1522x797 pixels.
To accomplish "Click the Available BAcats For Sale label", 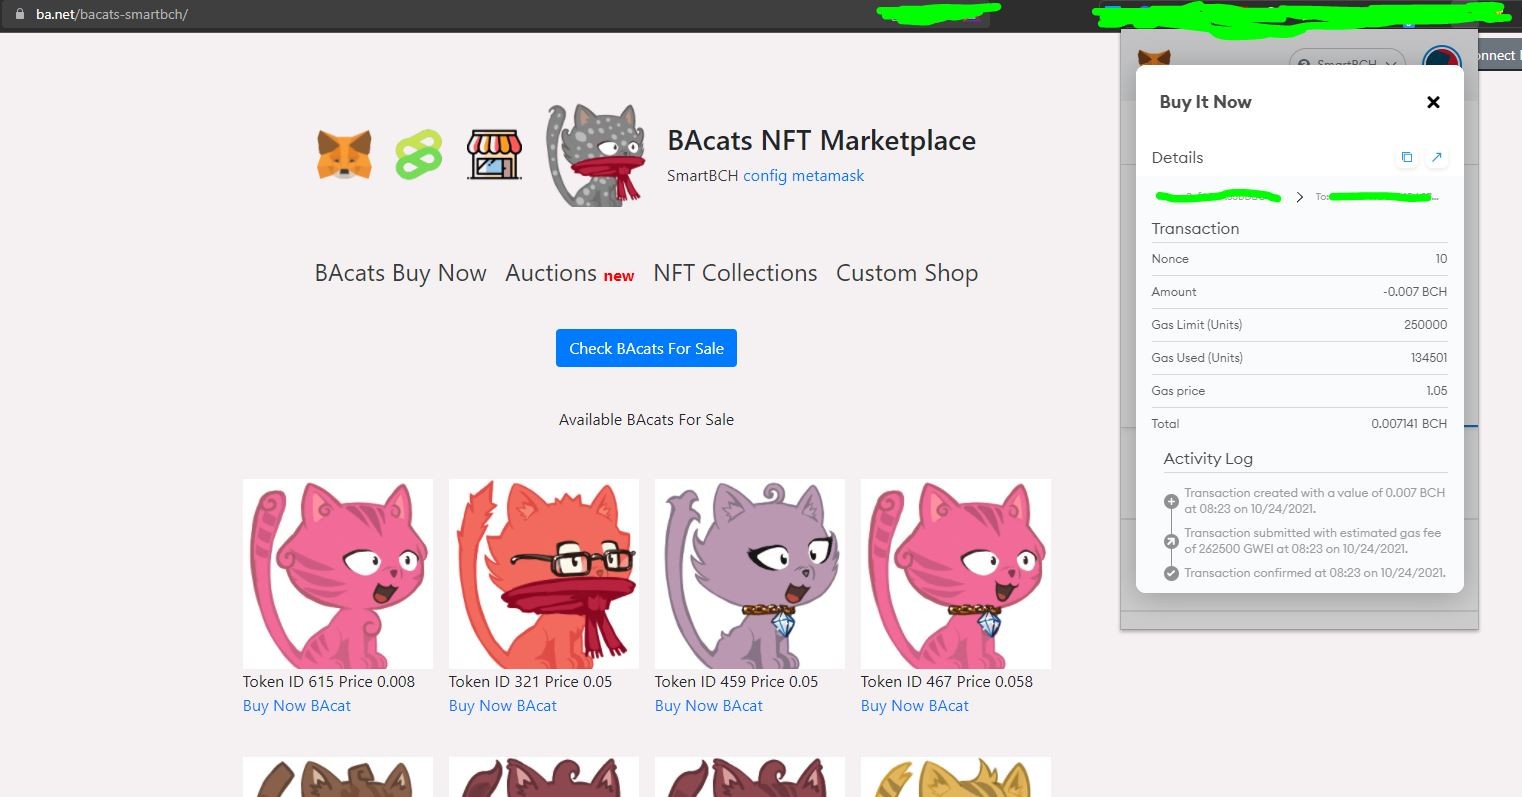I will 646,420.
